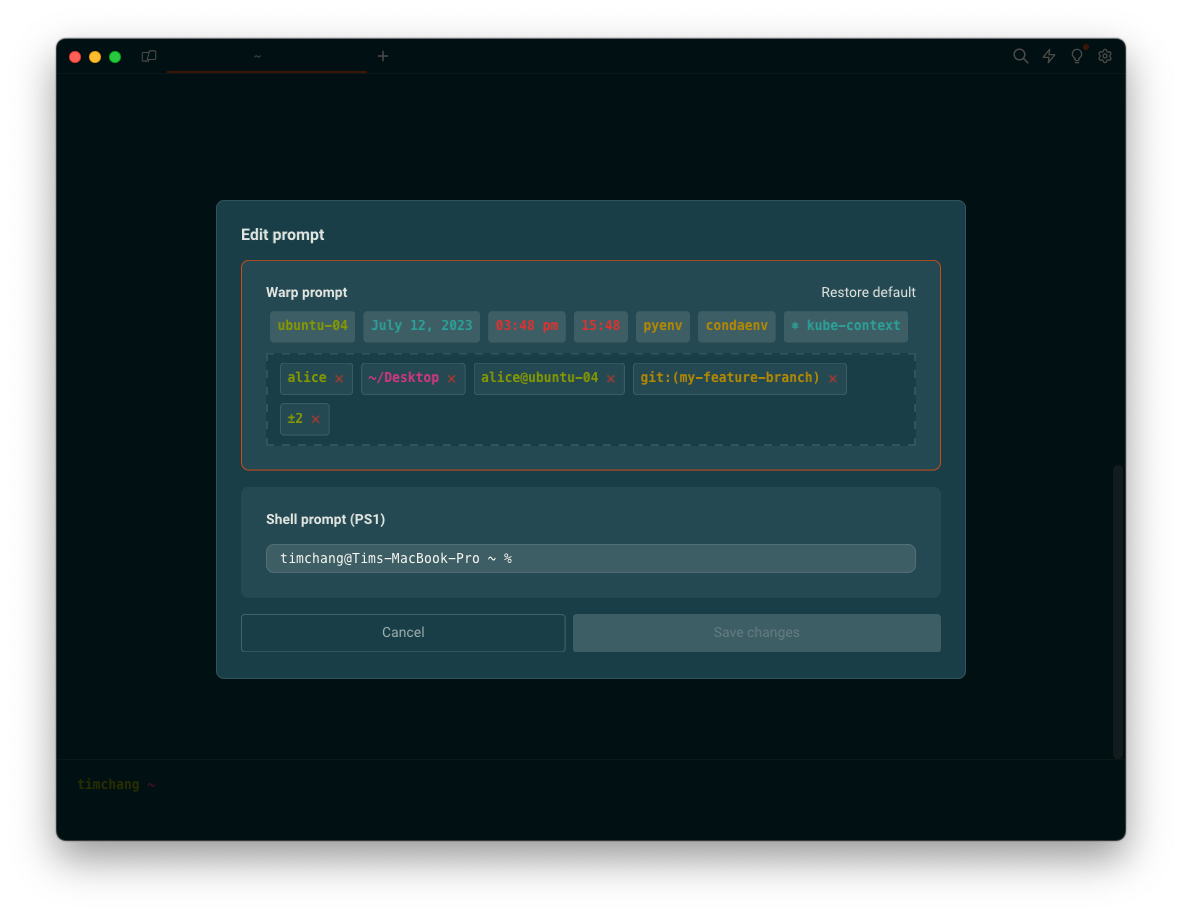Click the lightning bolt workflows icon
Image resolution: width=1182 pixels, height=915 pixels.
(1049, 56)
